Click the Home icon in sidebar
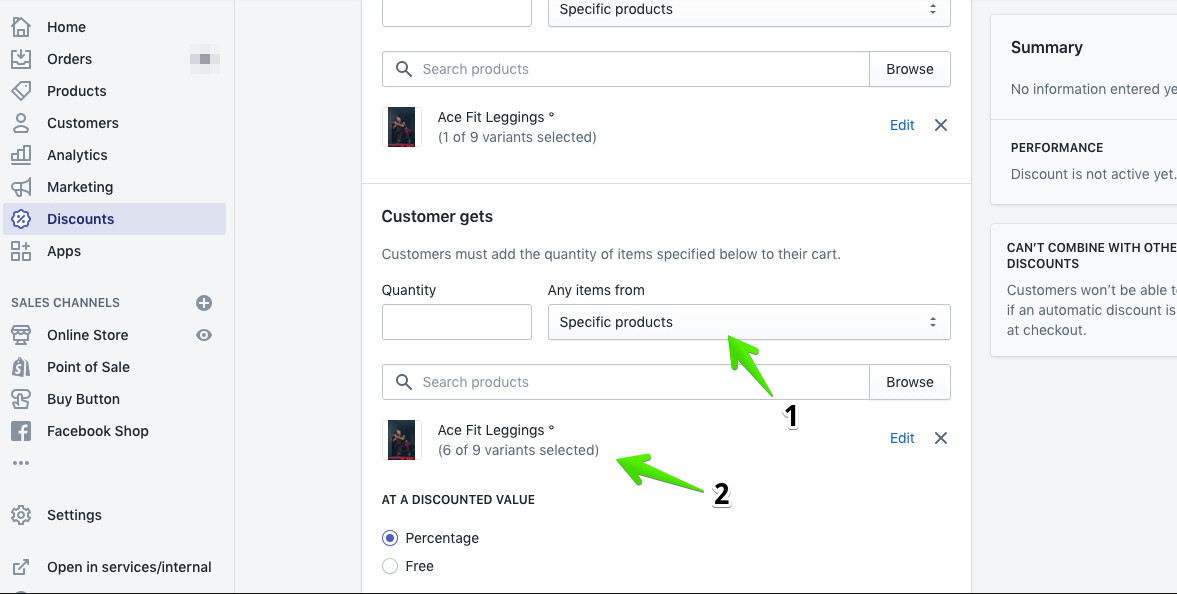The height and width of the screenshot is (594, 1177). [x=21, y=27]
